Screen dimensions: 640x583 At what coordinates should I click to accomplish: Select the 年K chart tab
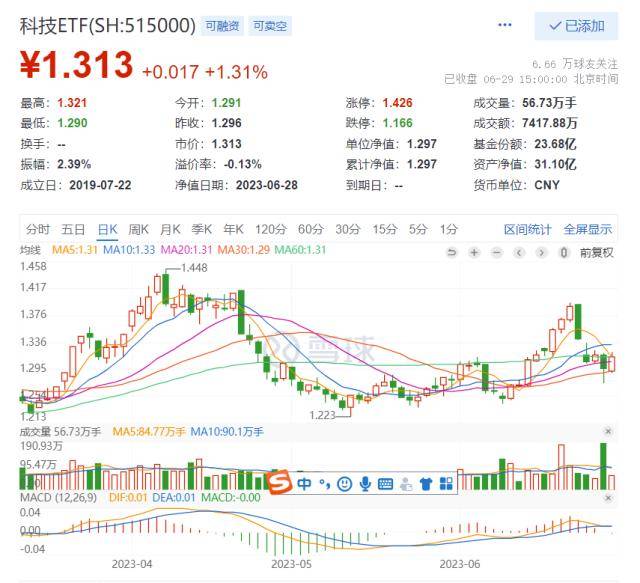tap(233, 229)
